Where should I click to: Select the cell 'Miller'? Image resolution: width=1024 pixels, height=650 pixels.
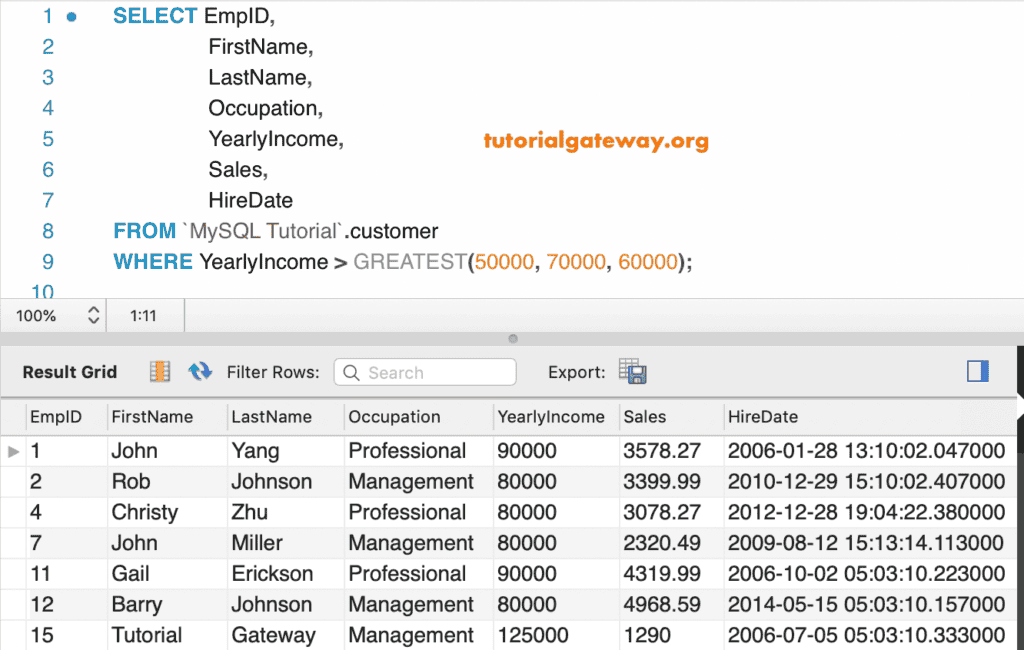tap(257, 543)
